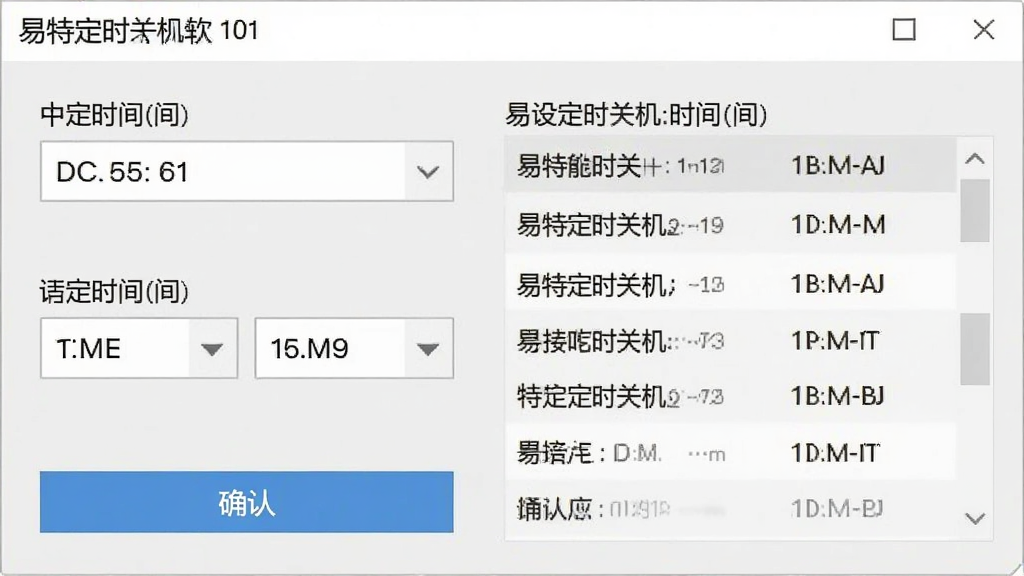This screenshot has width=1024, height=576.
Task: Click the T:ME field text
Action: tap(88, 349)
